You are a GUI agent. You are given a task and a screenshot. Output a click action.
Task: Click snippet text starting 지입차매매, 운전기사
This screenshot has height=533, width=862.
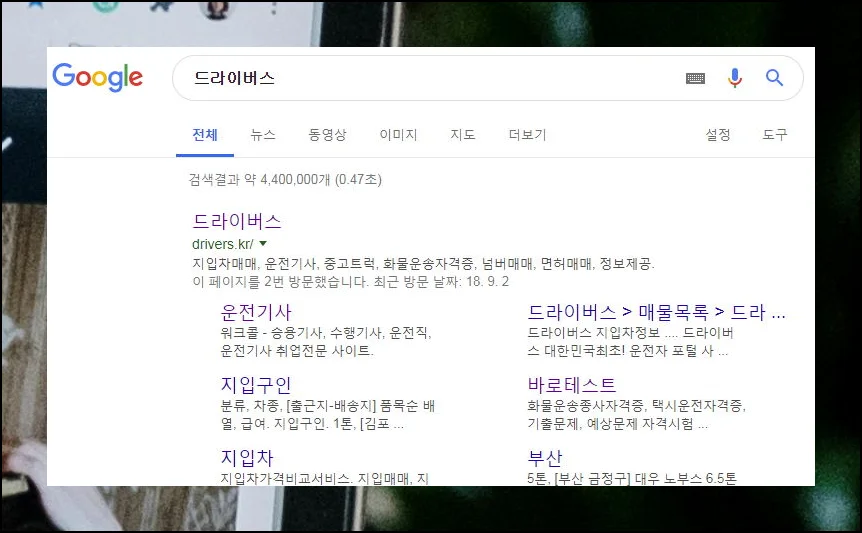click(423, 264)
